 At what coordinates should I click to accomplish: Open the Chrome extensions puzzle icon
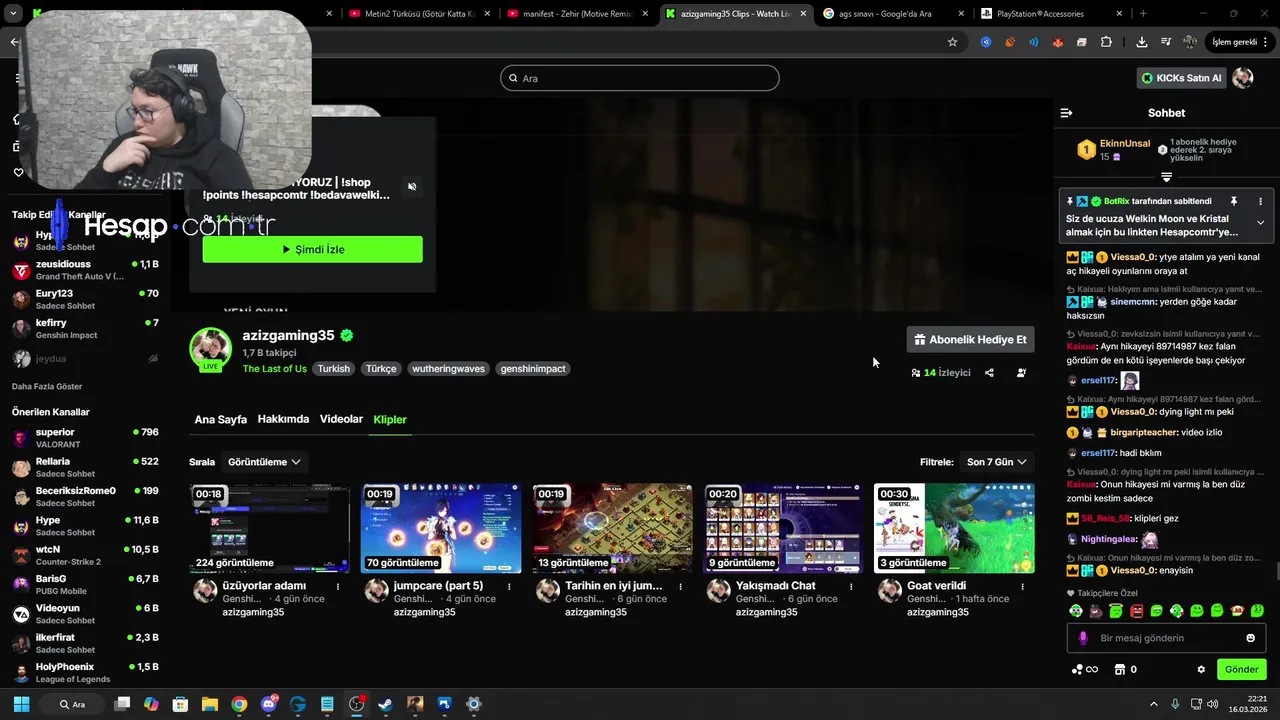[x=1106, y=42]
